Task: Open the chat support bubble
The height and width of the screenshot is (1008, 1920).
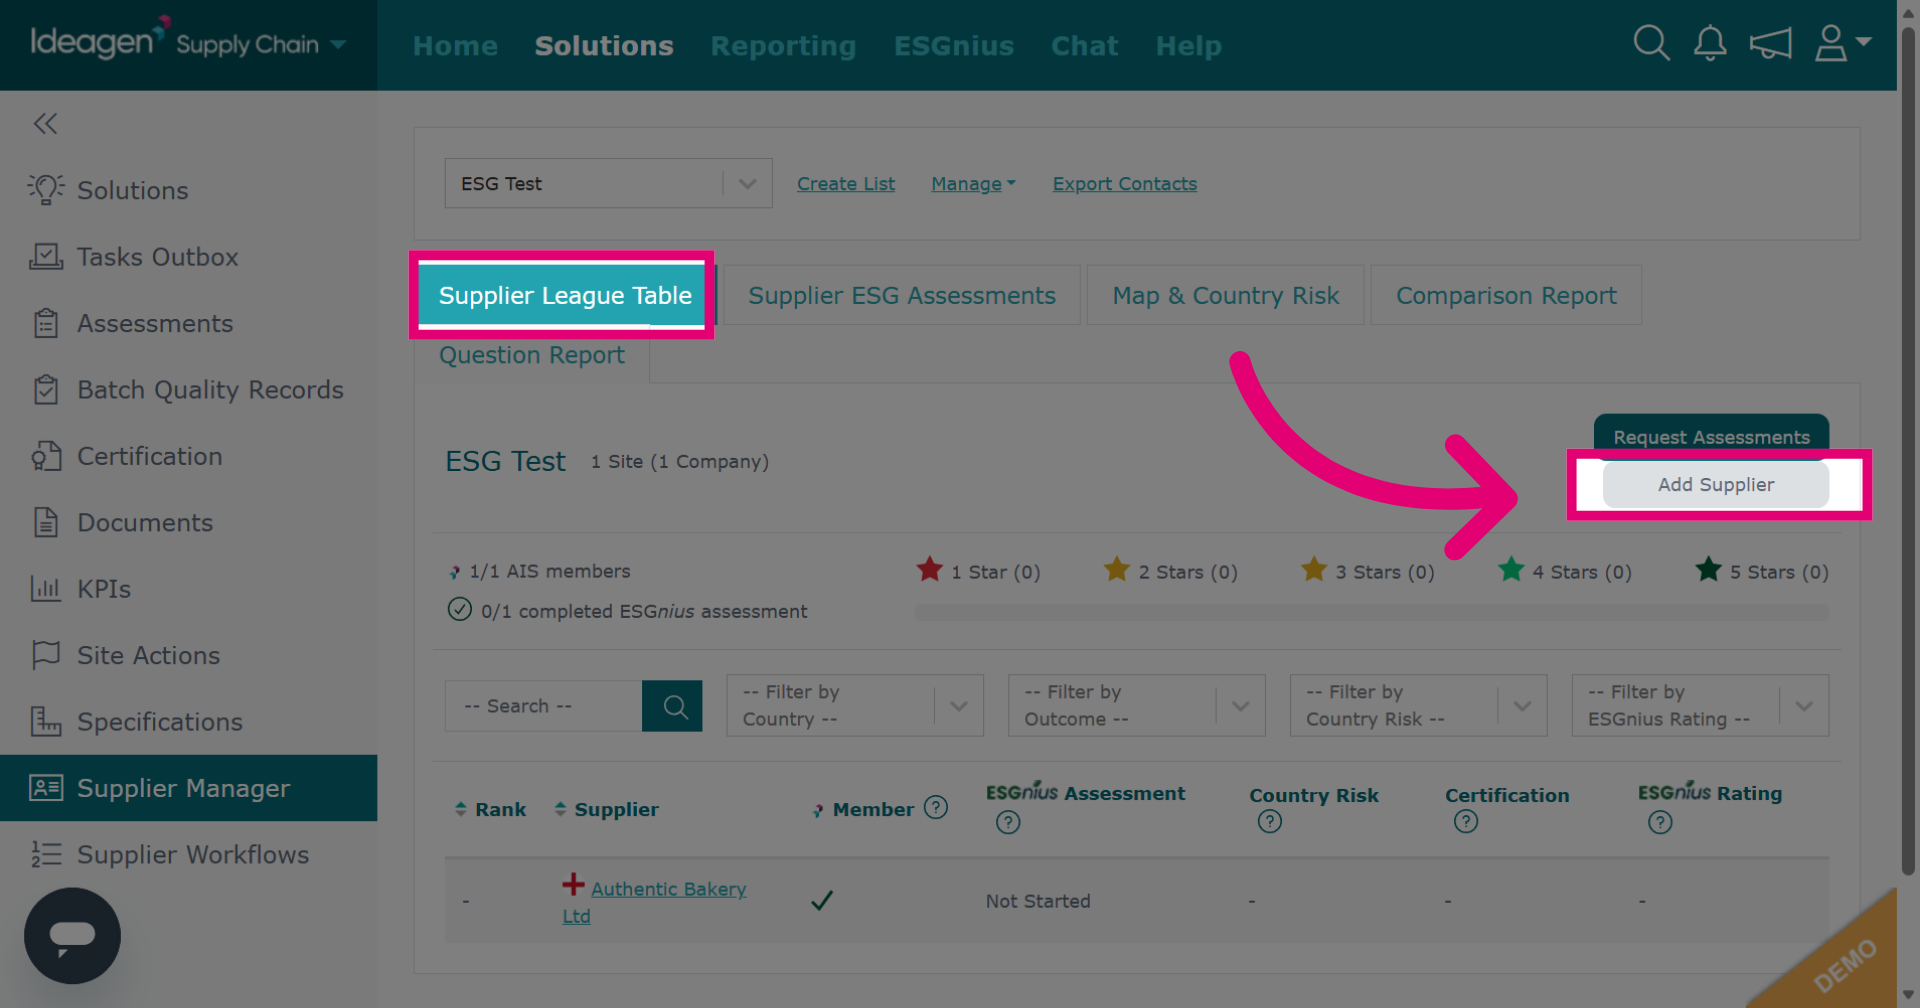Action: click(x=72, y=935)
